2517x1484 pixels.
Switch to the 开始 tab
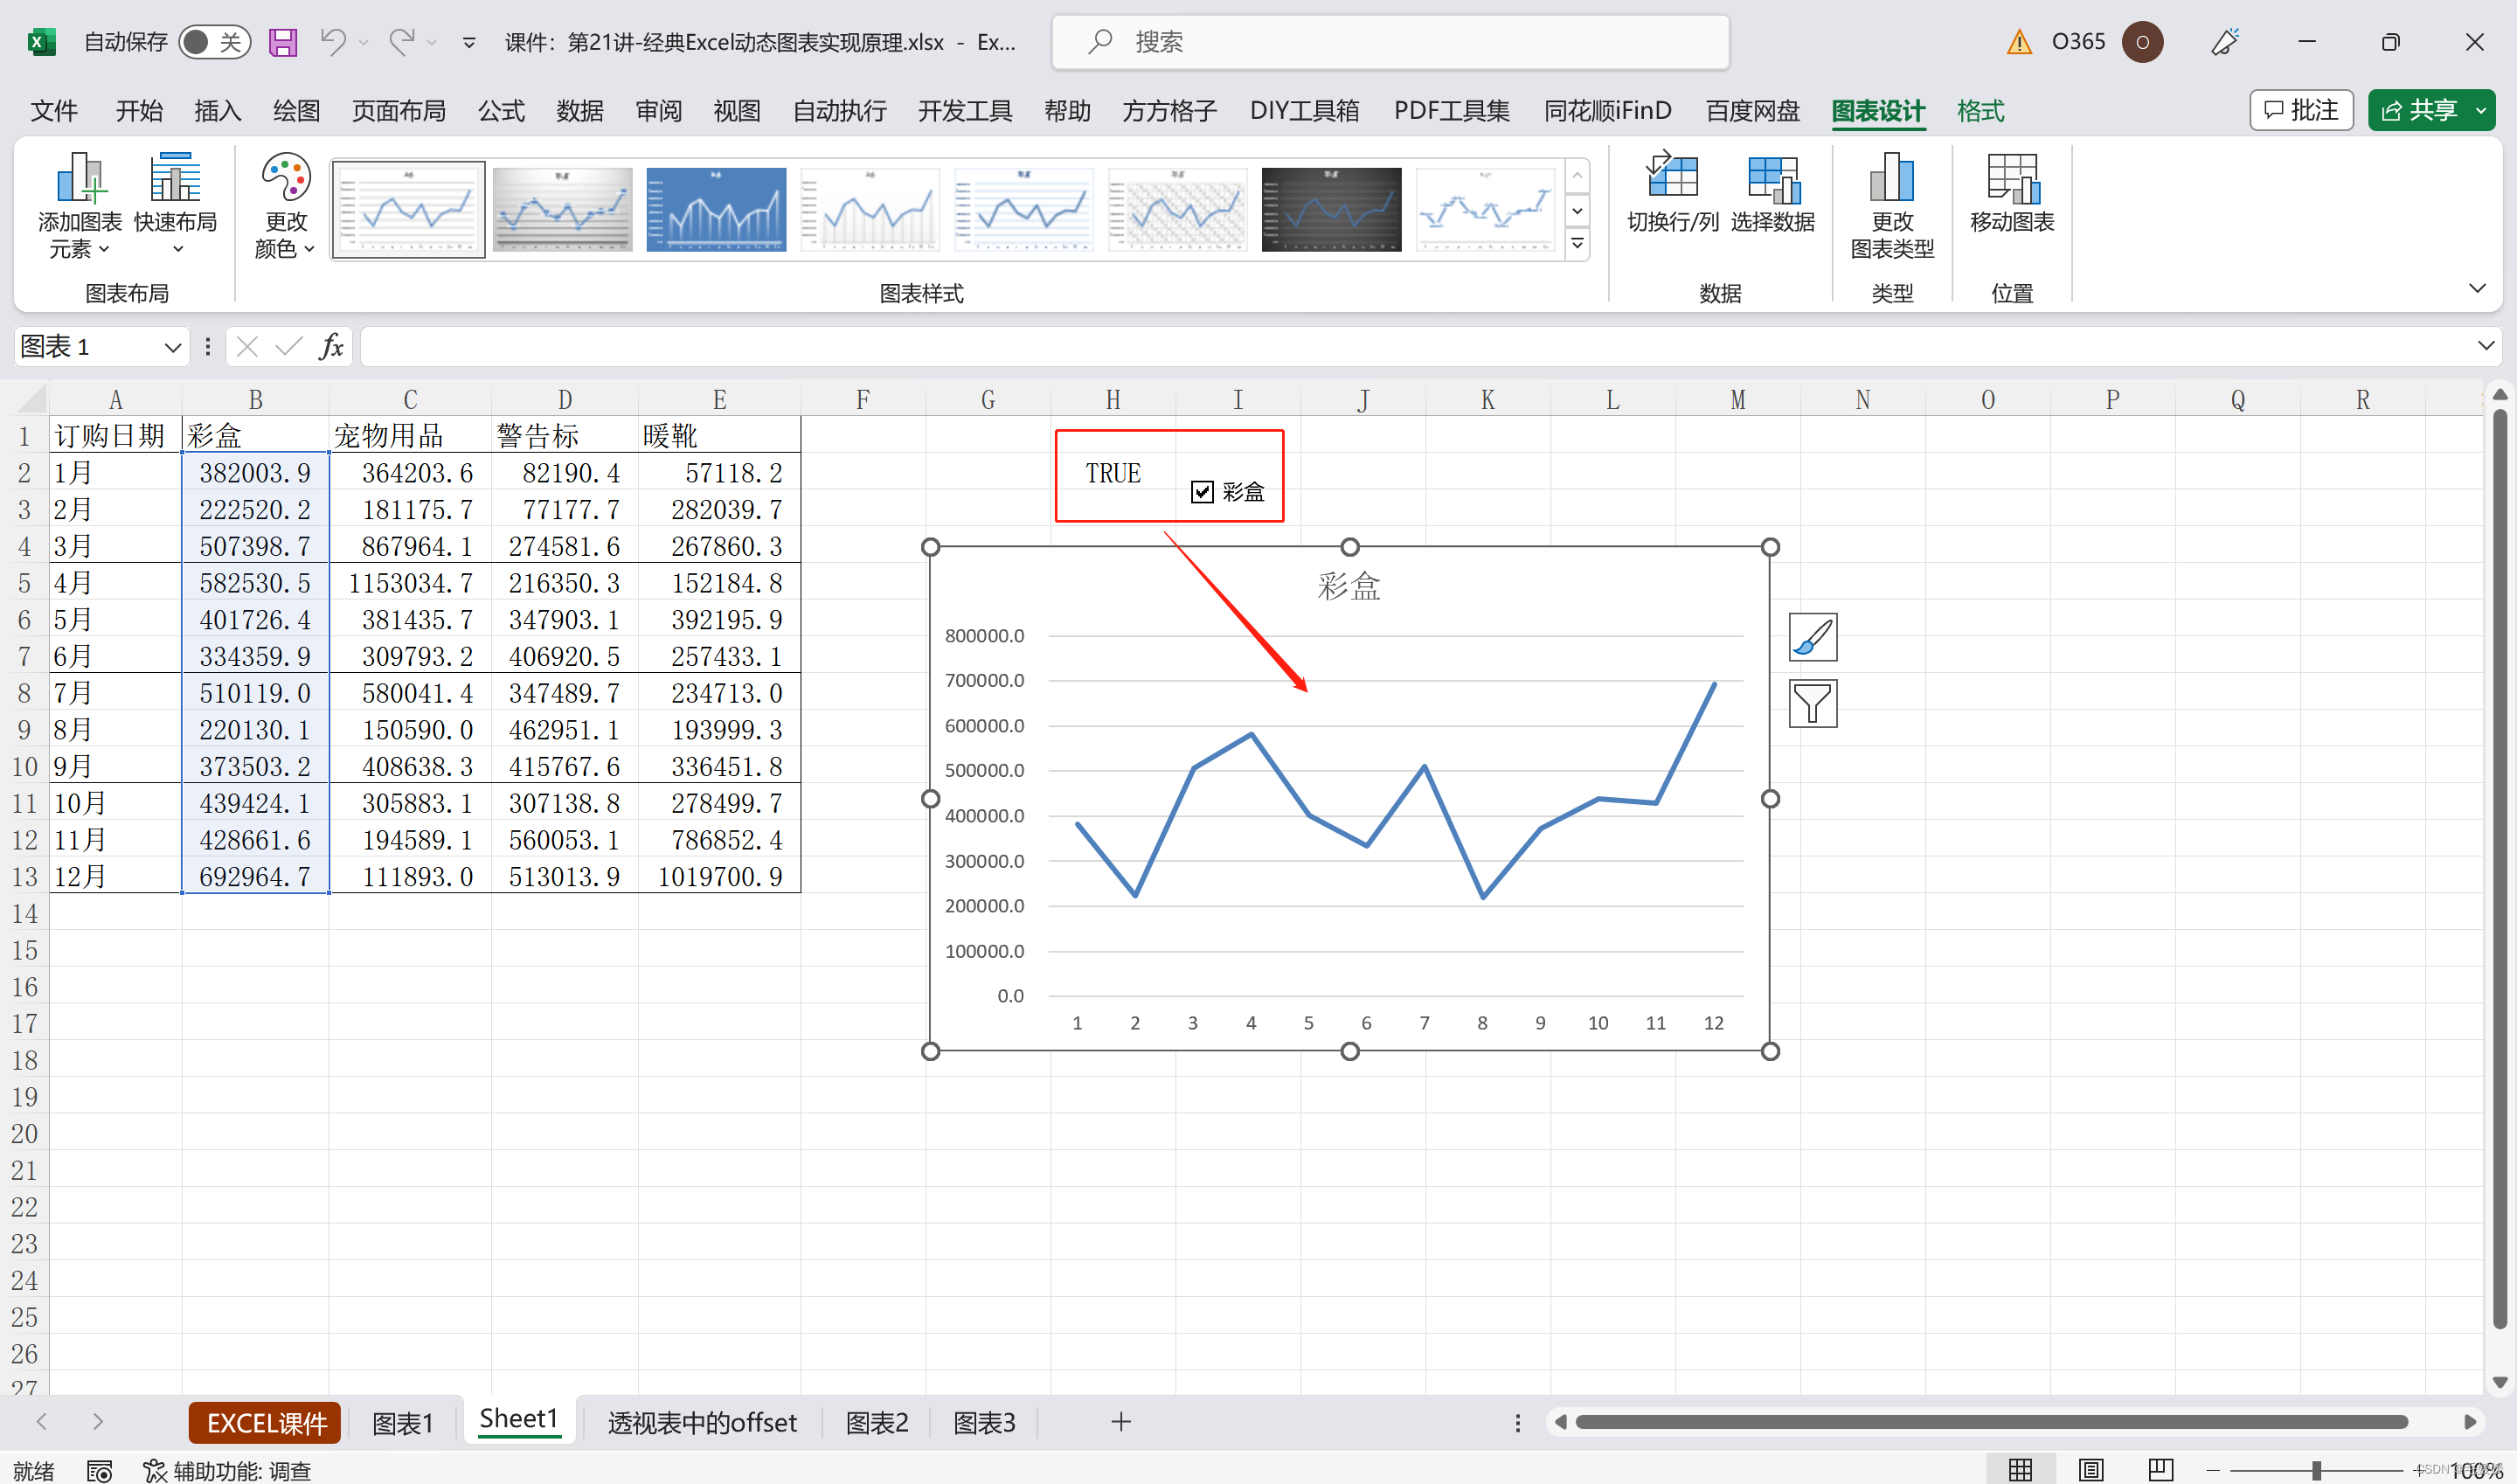tap(139, 111)
